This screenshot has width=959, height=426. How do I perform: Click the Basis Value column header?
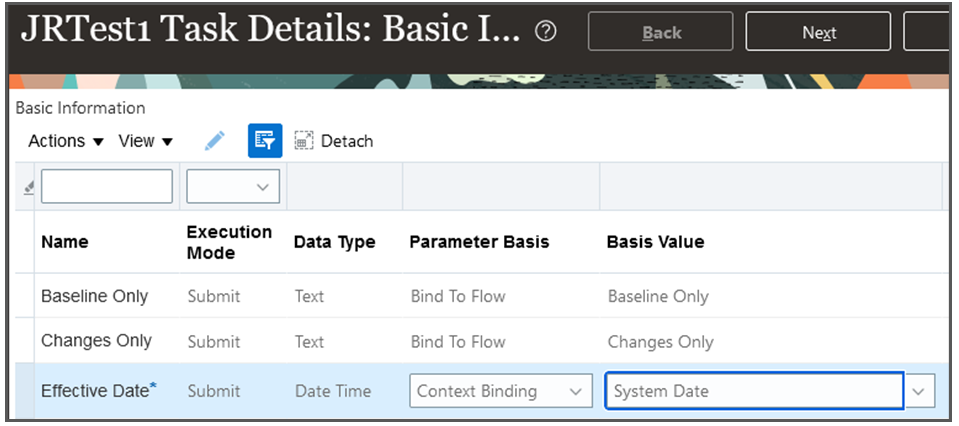pyautogui.click(x=655, y=242)
